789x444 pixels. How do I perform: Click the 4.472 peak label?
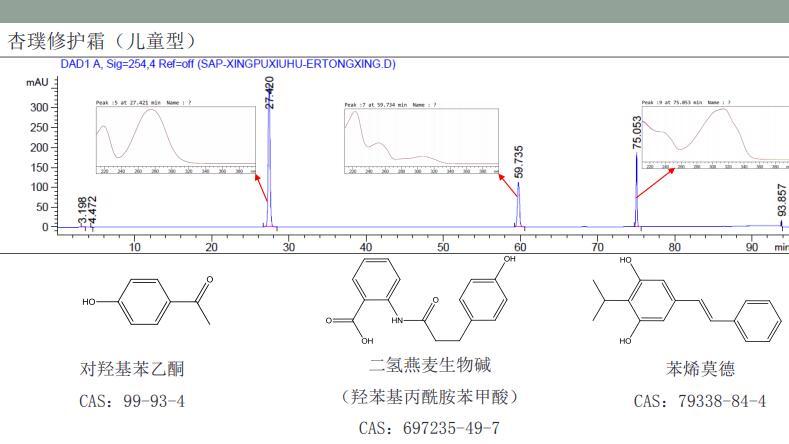[x=92, y=210]
